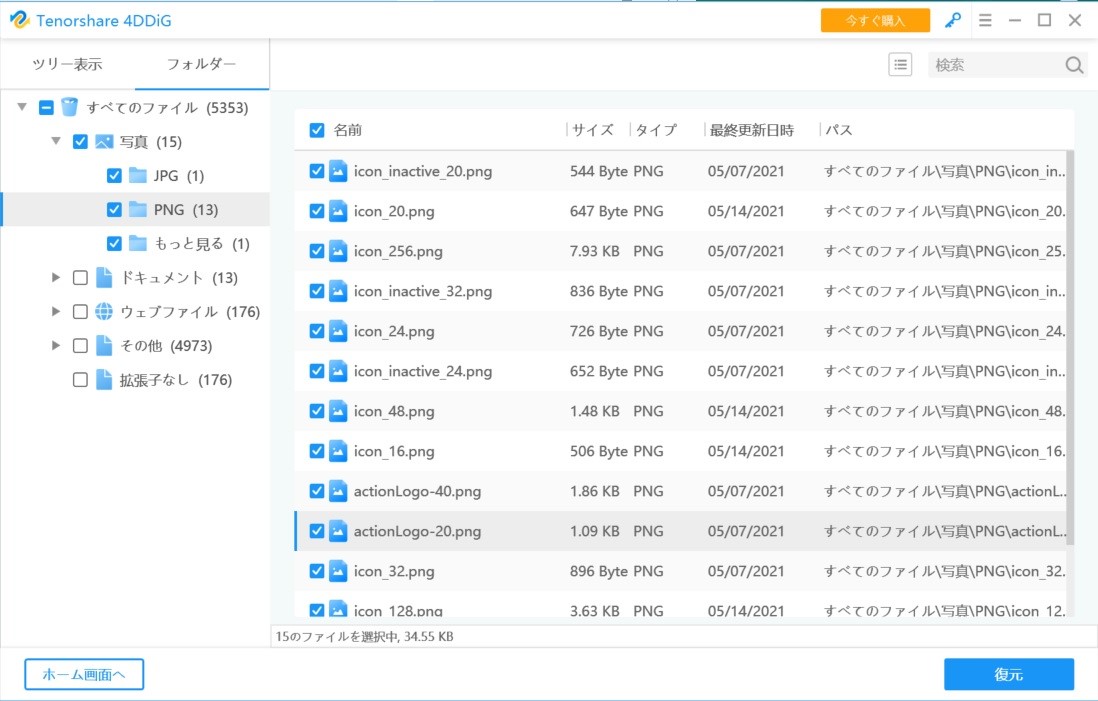
Task: Click the ホーム画面へ button
Action: click(84, 674)
